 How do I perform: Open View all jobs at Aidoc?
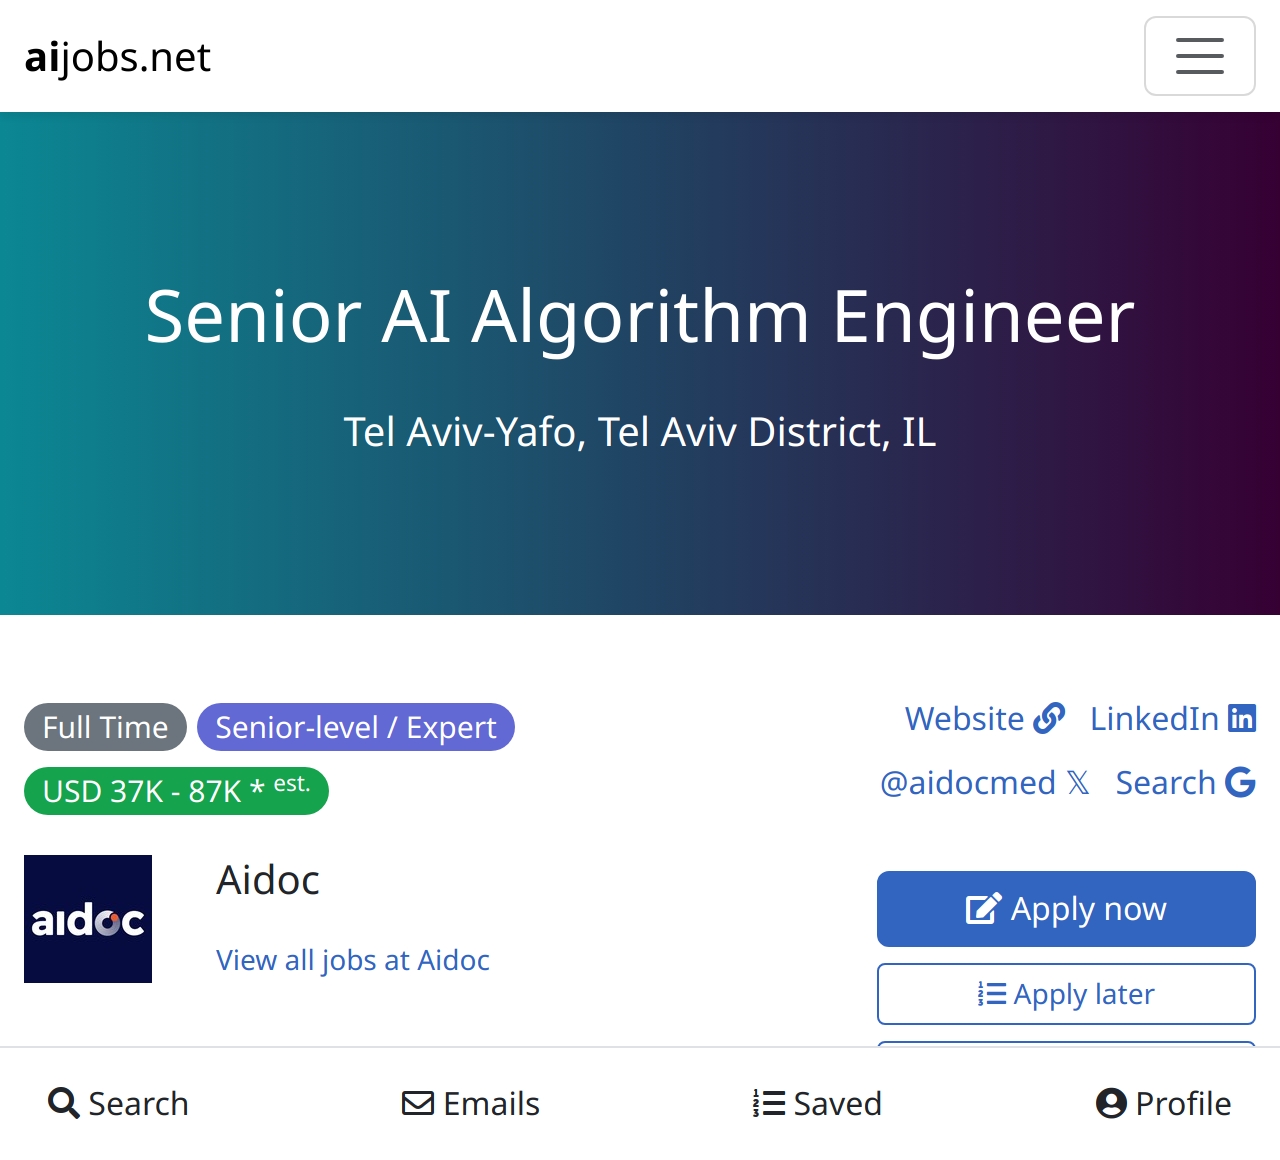point(353,960)
